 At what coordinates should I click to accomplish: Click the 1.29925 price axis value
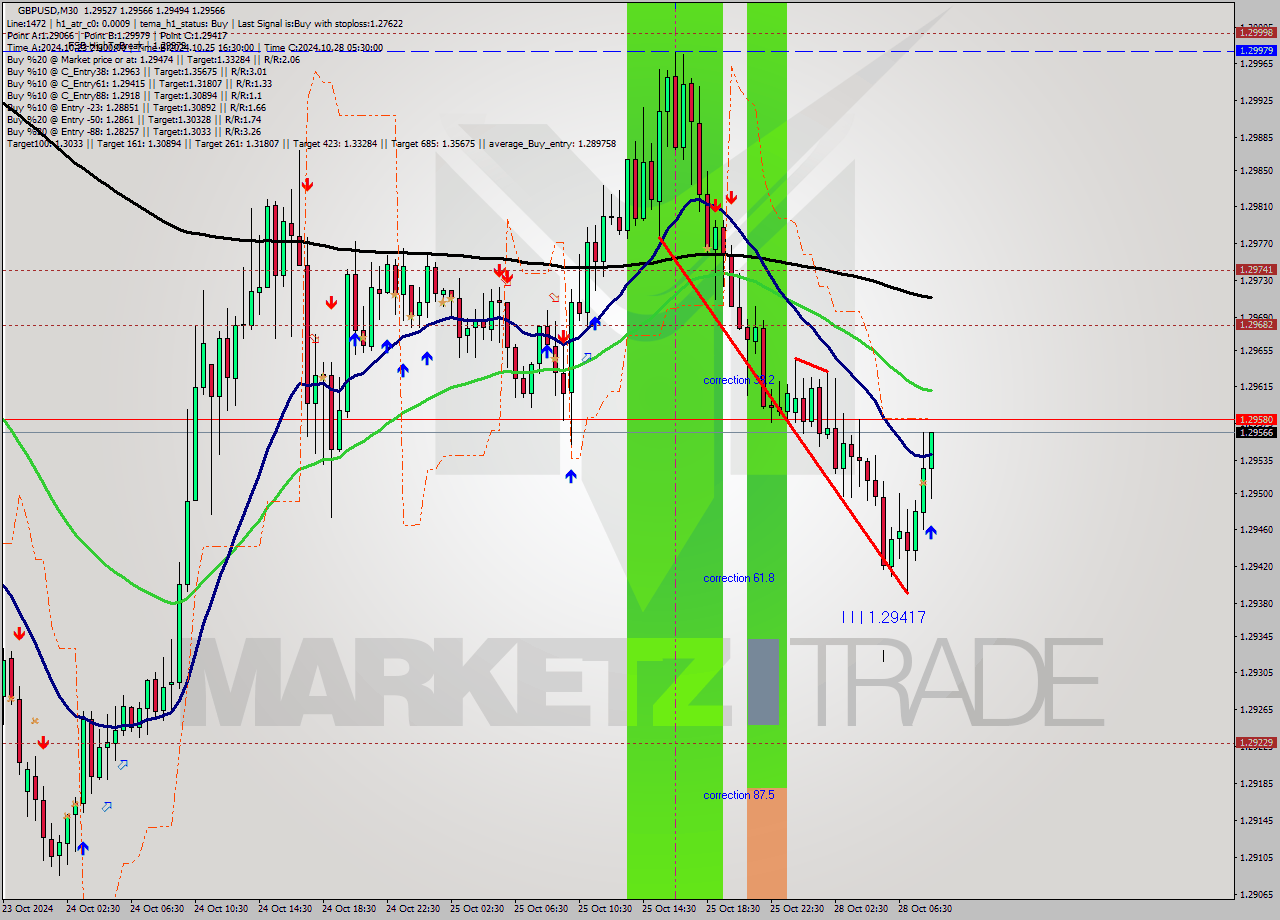[1257, 101]
